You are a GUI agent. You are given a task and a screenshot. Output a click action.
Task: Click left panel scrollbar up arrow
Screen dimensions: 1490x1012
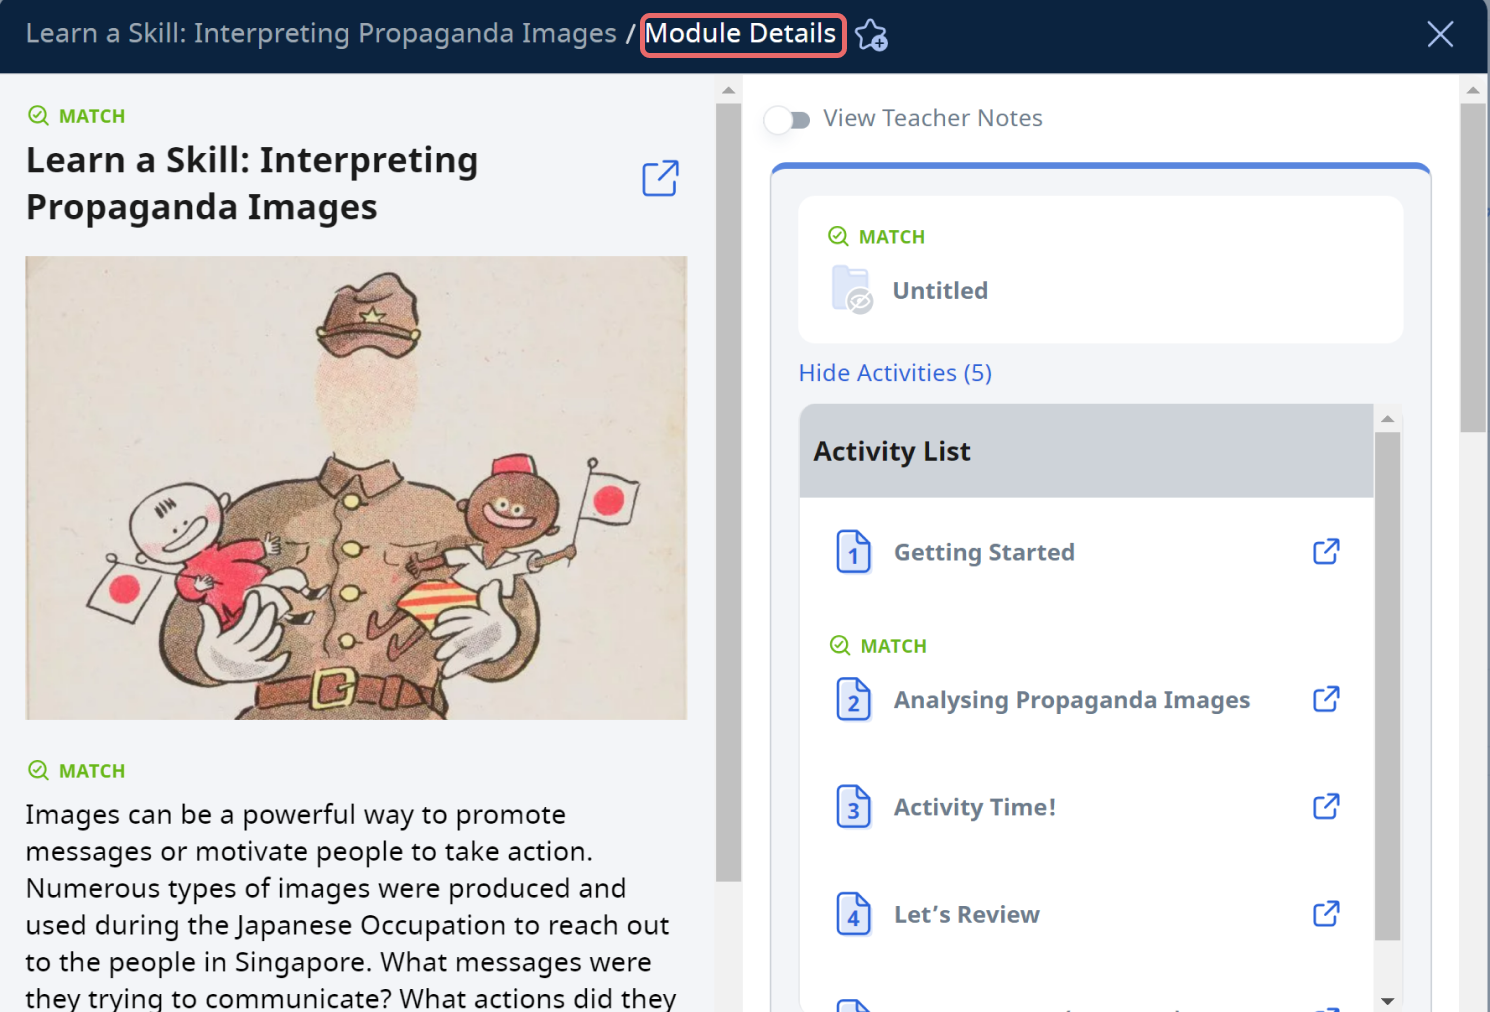(728, 90)
